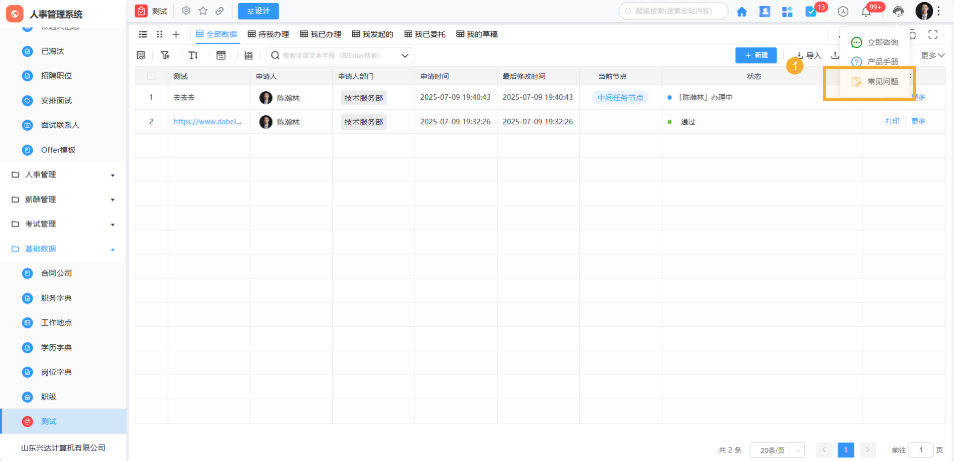
Task: Add a new view with the plus icon
Action: (176, 34)
